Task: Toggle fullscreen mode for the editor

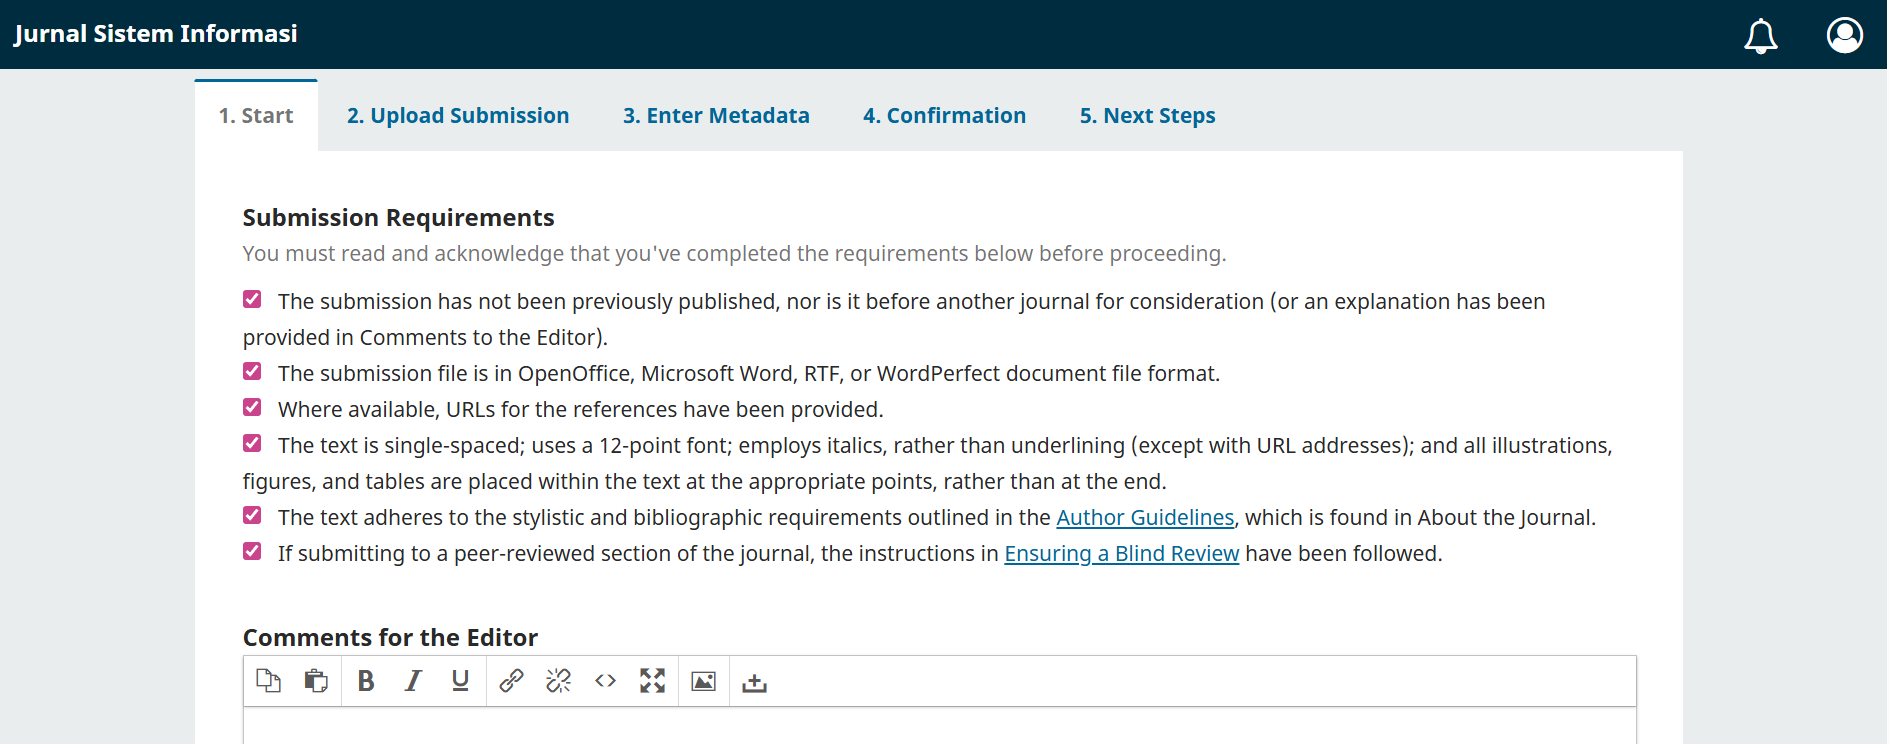Action: pos(652,681)
